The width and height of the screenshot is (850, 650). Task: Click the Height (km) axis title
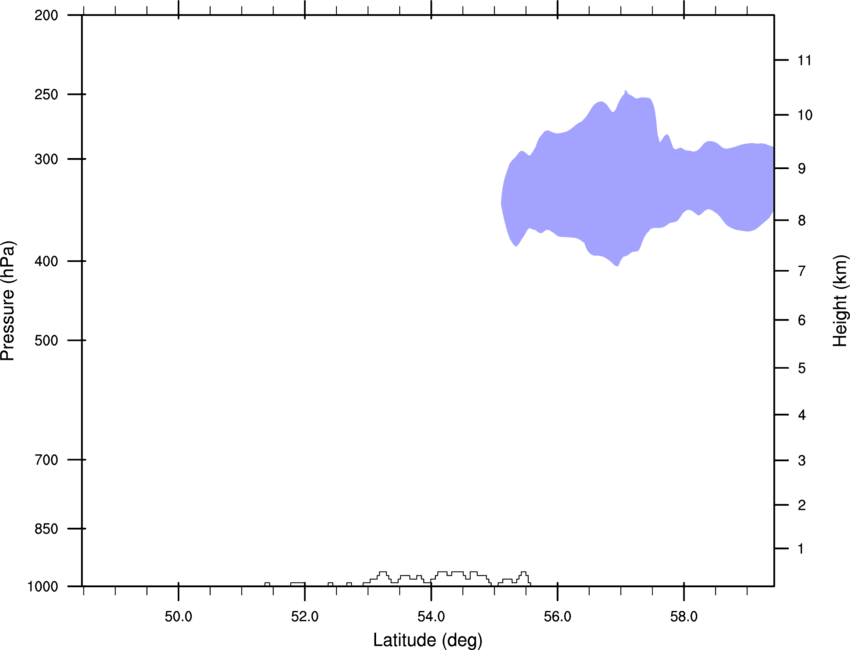(840, 301)
